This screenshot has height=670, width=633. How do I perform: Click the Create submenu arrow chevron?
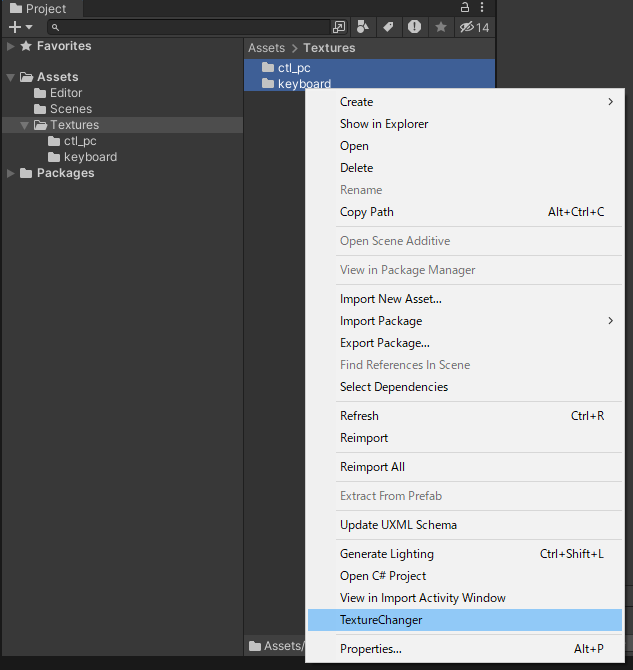611,102
